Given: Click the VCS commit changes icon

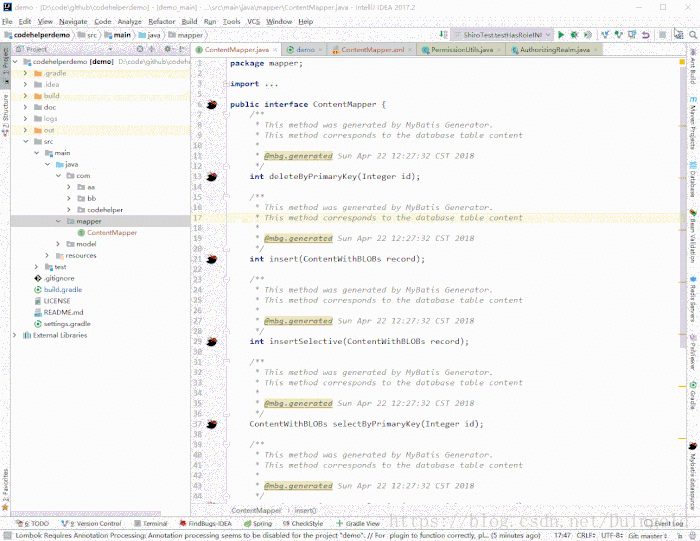Looking at the screenshot, I should coord(618,35).
